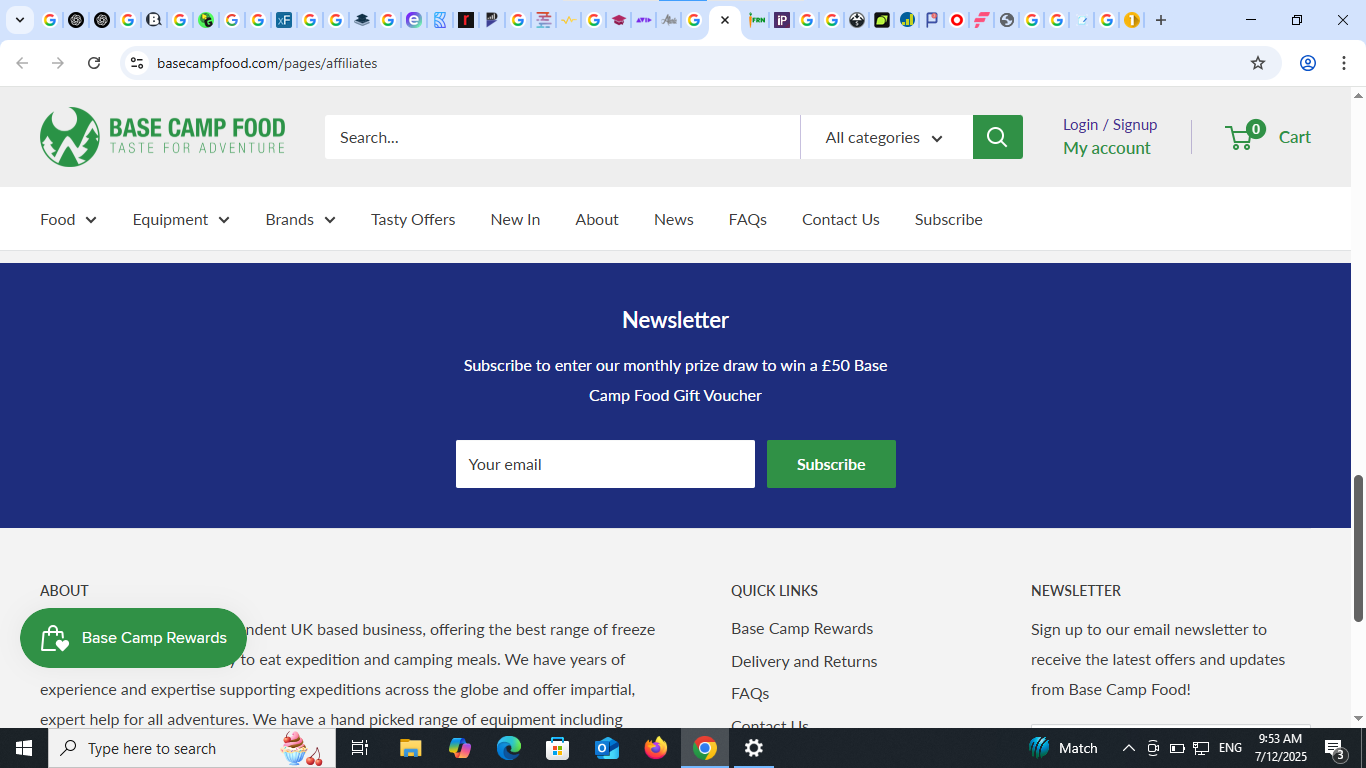Open Chrome three-dot menu

point(1344,63)
